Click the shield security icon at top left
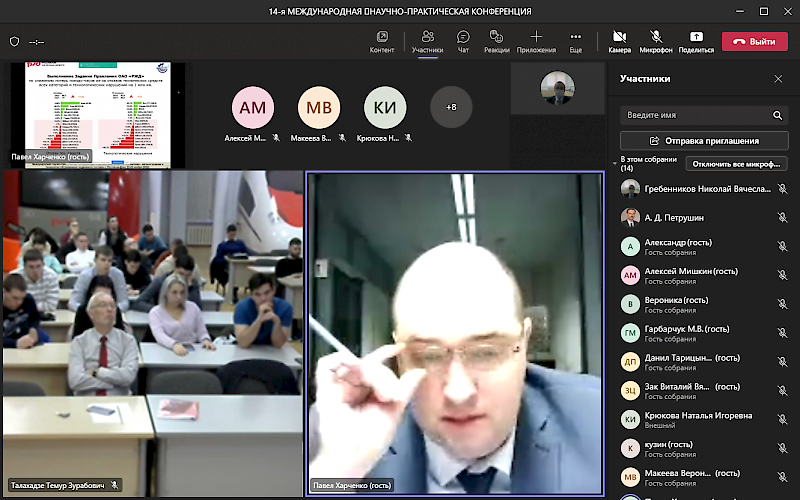 [x=14, y=42]
